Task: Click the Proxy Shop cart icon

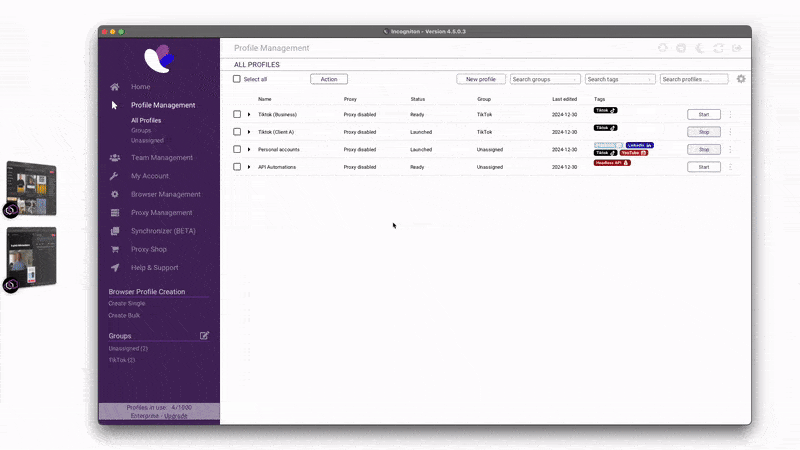Action: (115, 249)
